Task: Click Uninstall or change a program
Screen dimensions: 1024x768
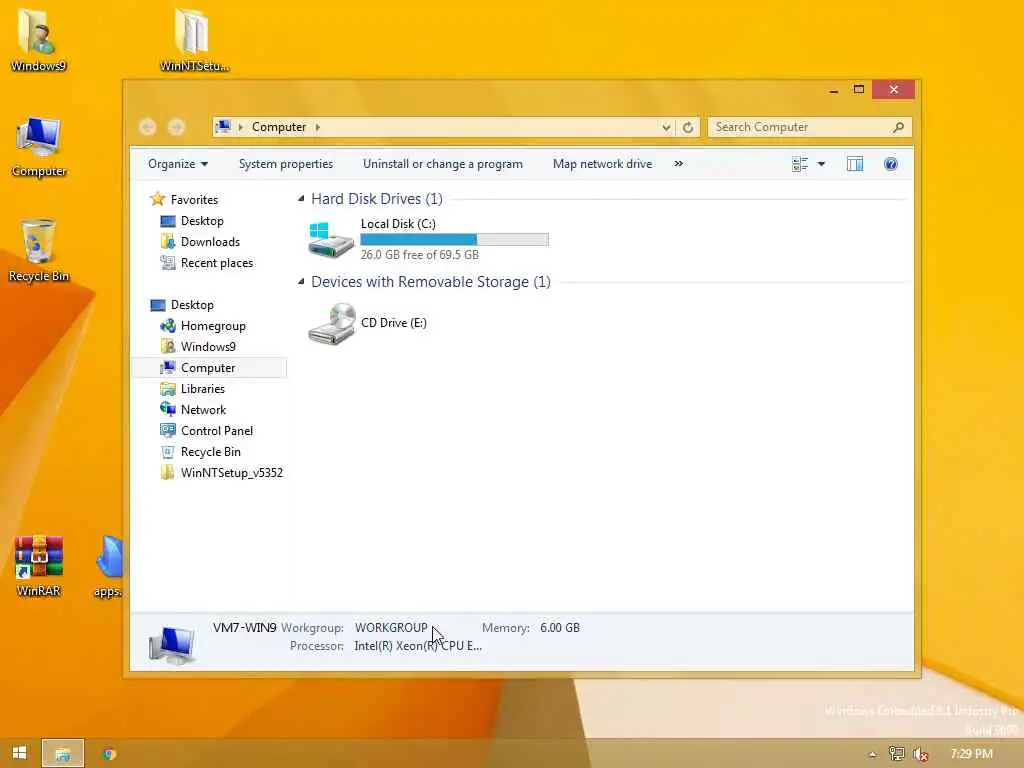Action: point(443,164)
